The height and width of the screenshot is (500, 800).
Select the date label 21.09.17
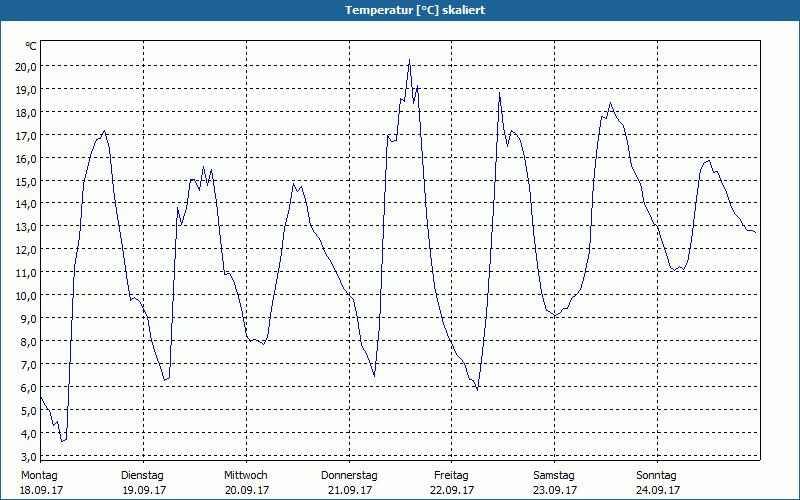(x=349, y=490)
